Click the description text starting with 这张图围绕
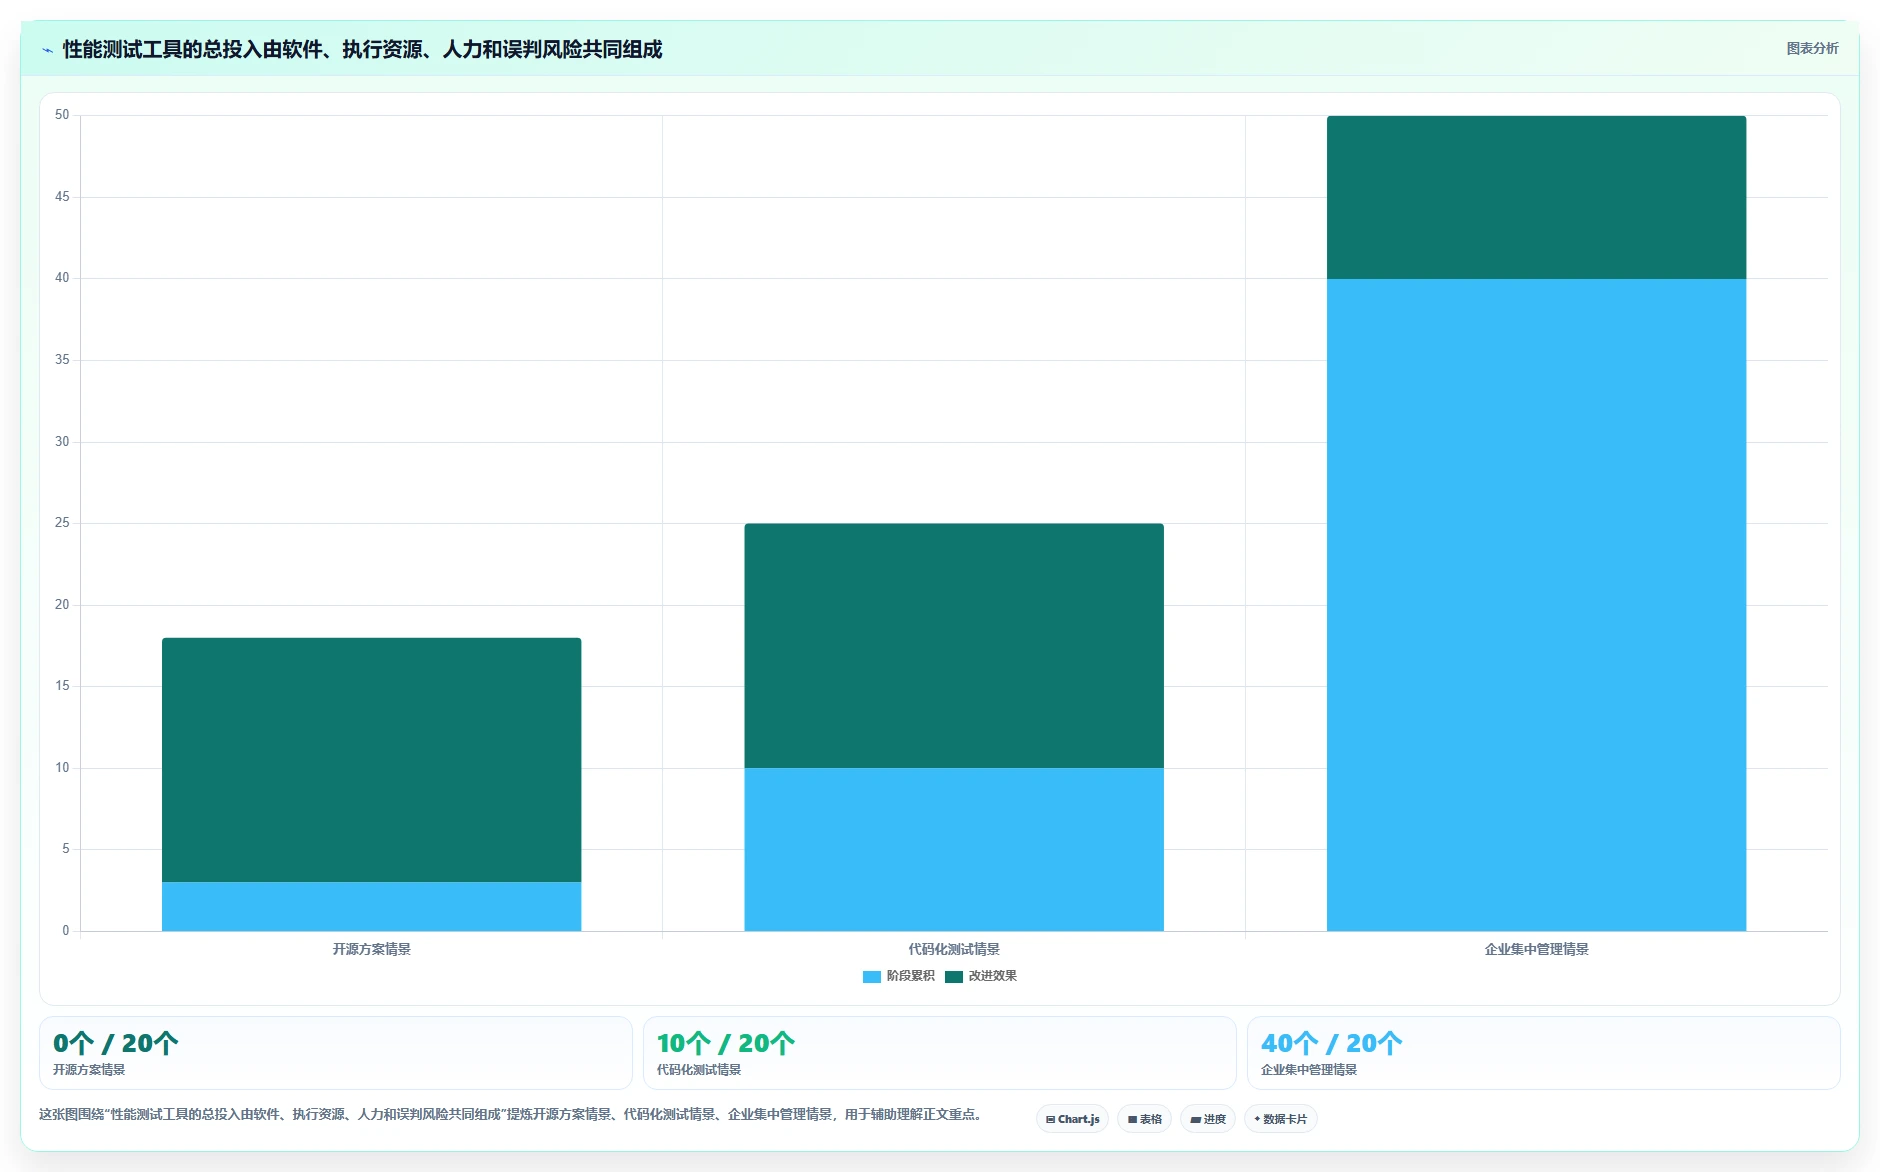The image size is (1880, 1172). click(511, 1114)
